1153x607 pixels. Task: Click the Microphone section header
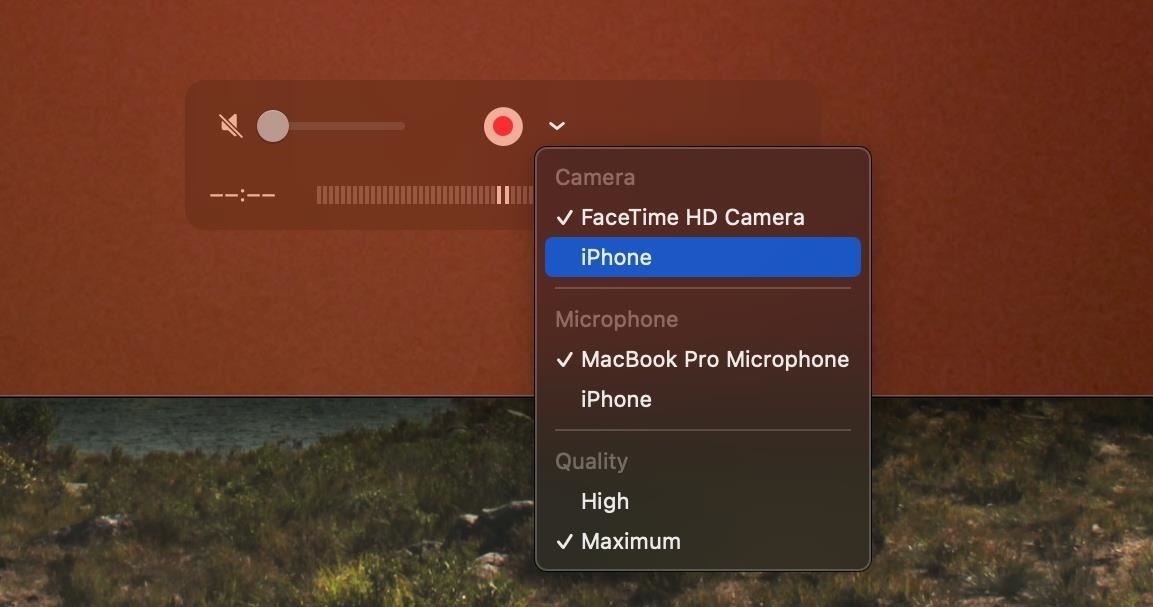pos(616,320)
